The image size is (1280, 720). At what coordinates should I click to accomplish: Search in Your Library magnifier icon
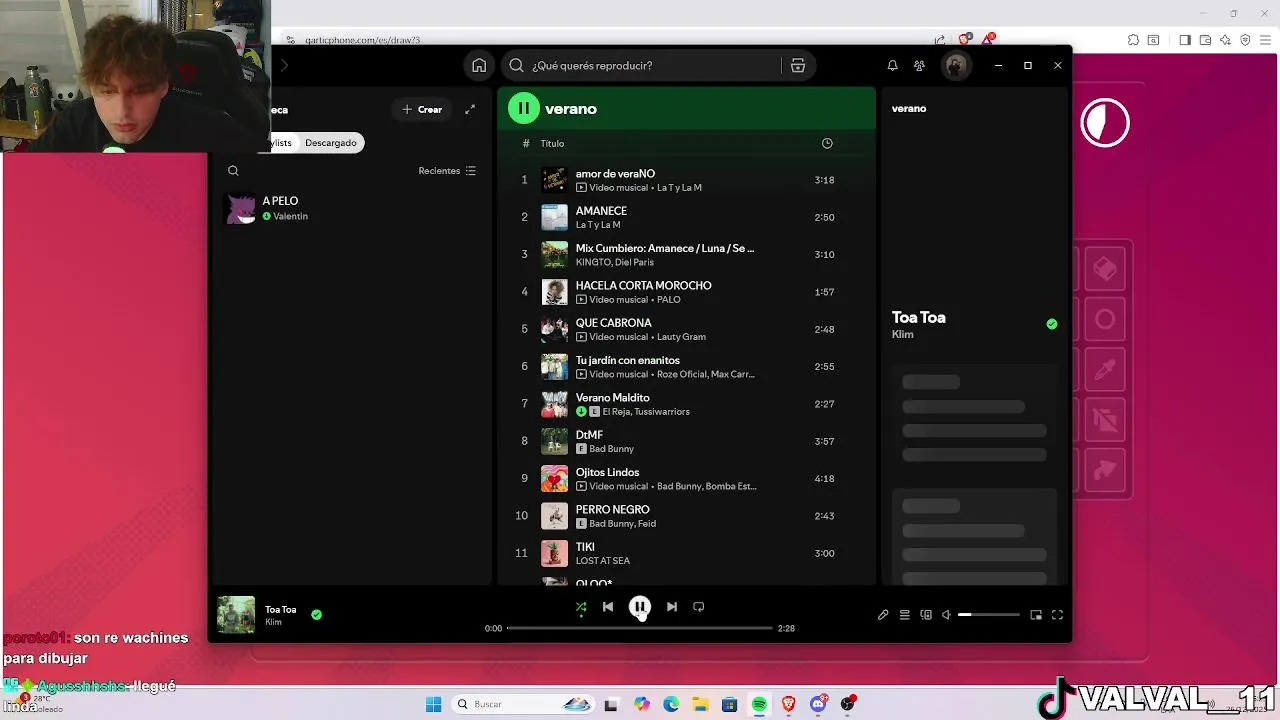click(233, 171)
